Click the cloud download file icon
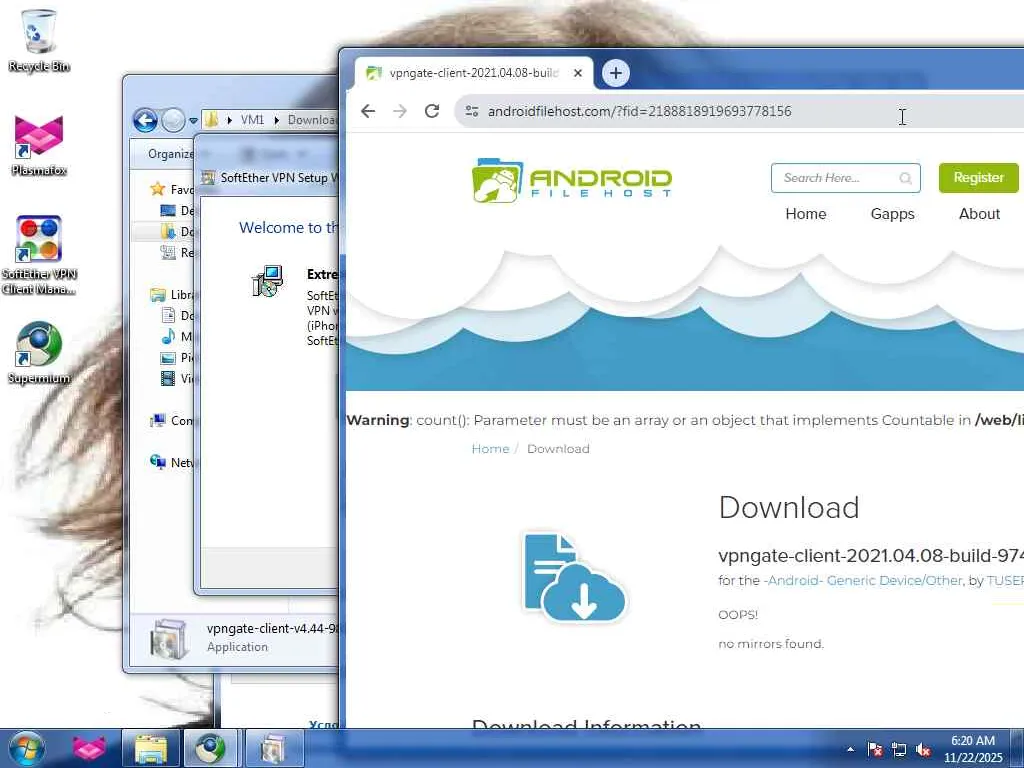The height and width of the screenshot is (768, 1024). coord(574,577)
